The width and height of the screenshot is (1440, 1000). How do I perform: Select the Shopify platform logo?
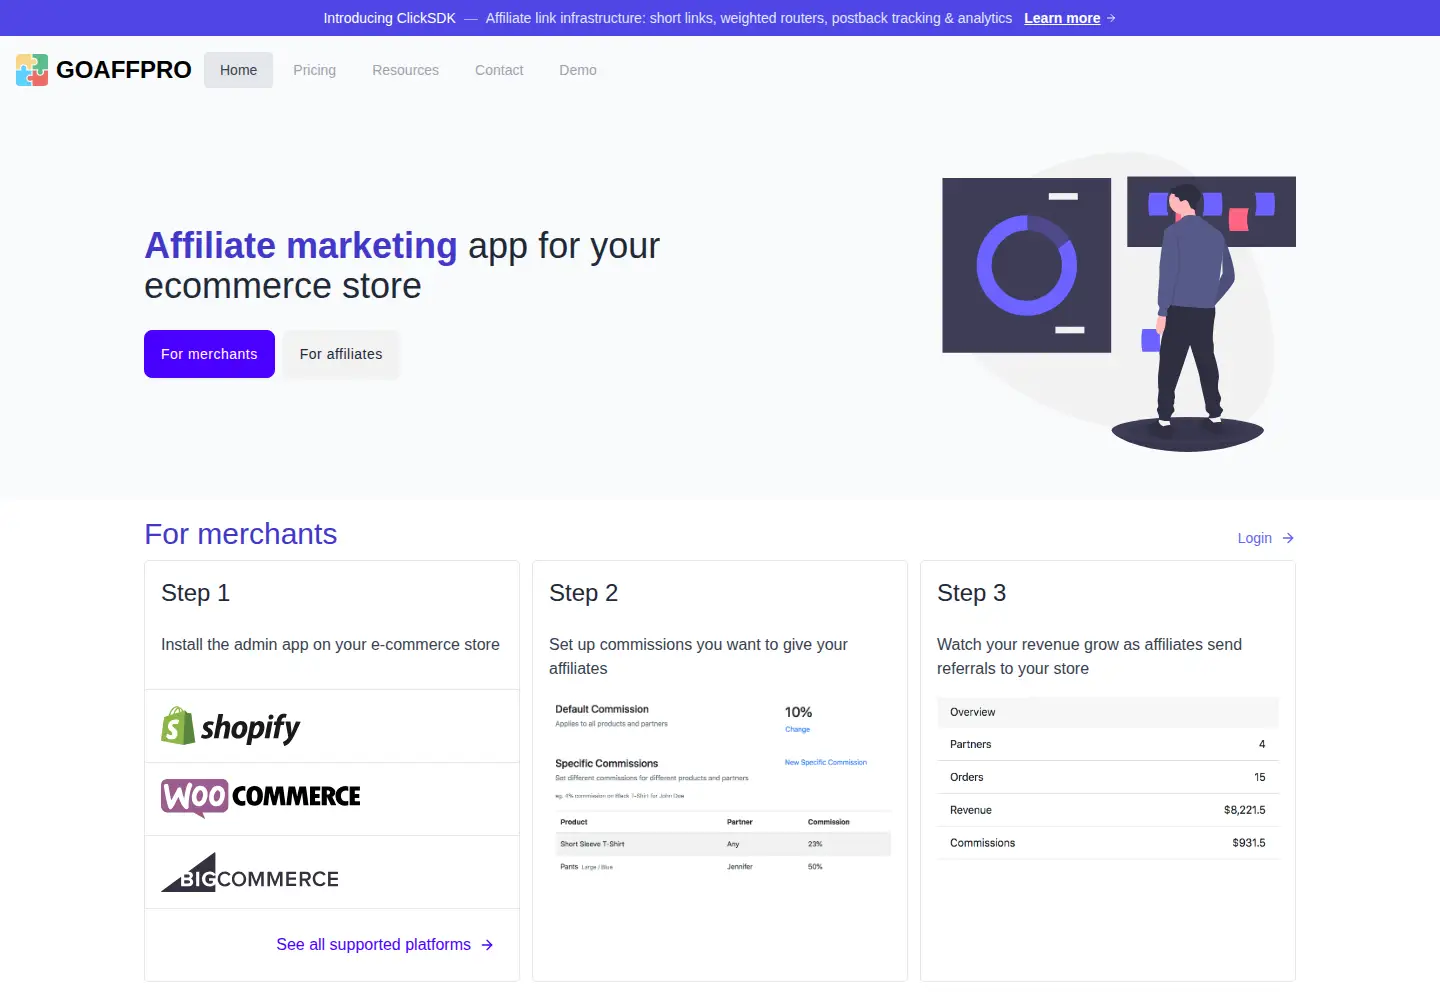point(231,726)
